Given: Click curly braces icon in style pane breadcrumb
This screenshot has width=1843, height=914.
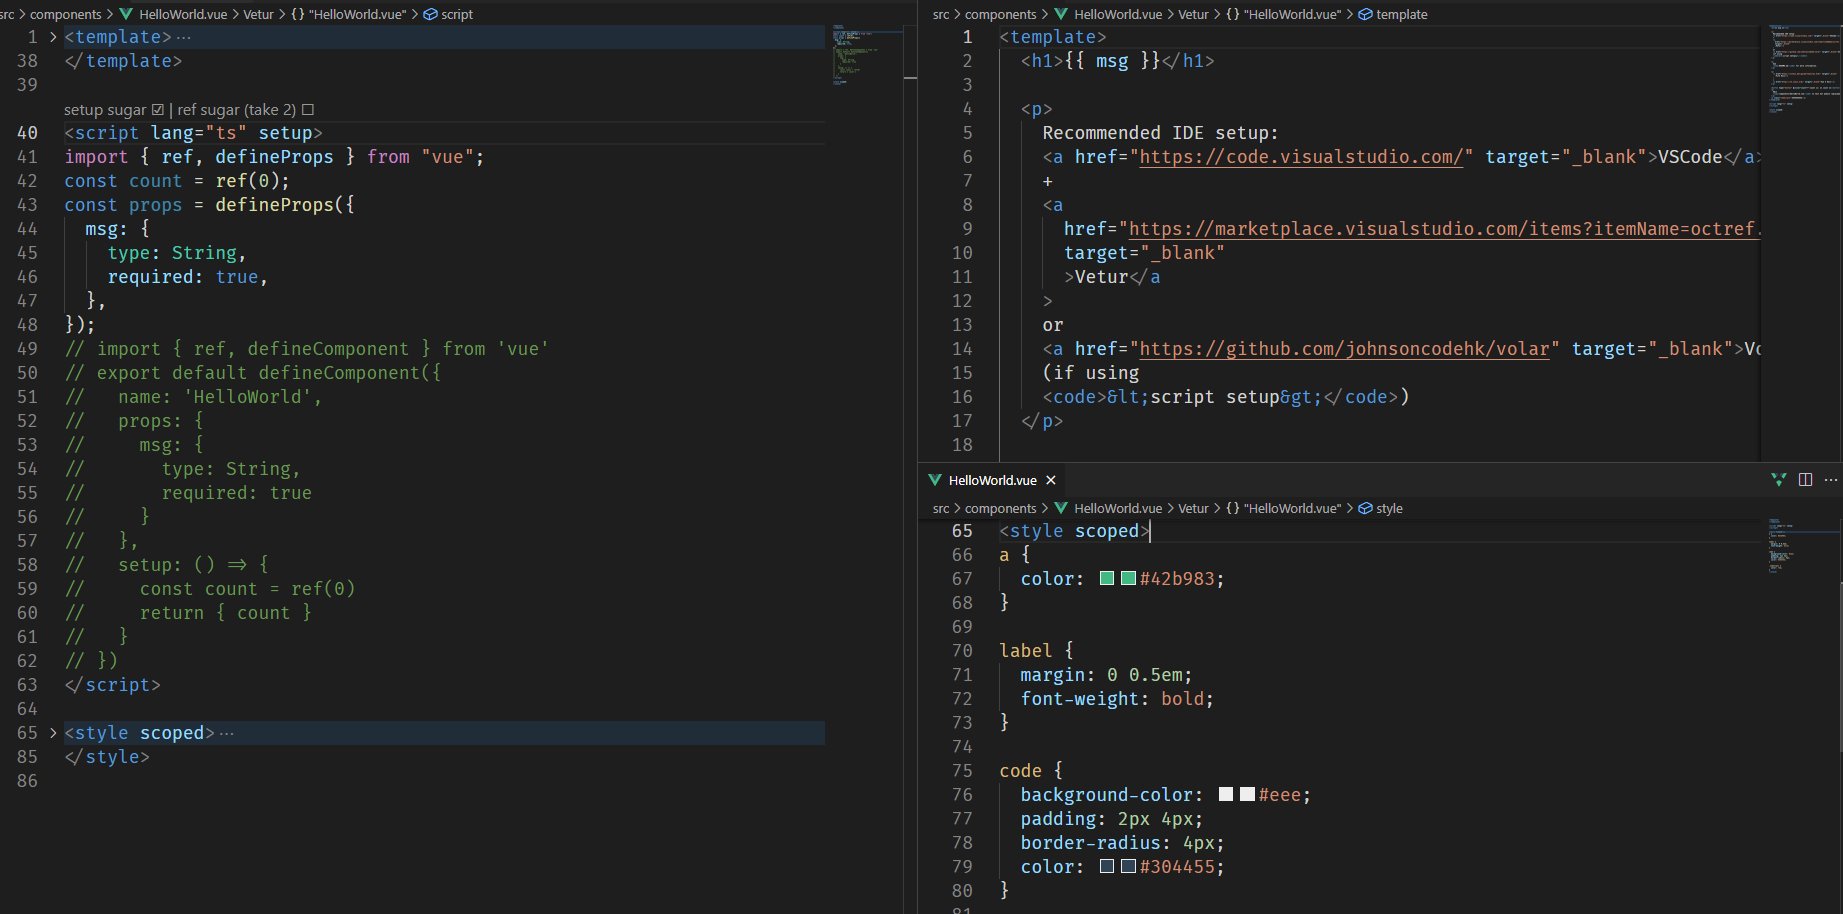Looking at the screenshot, I should click(x=1232, y=508).
